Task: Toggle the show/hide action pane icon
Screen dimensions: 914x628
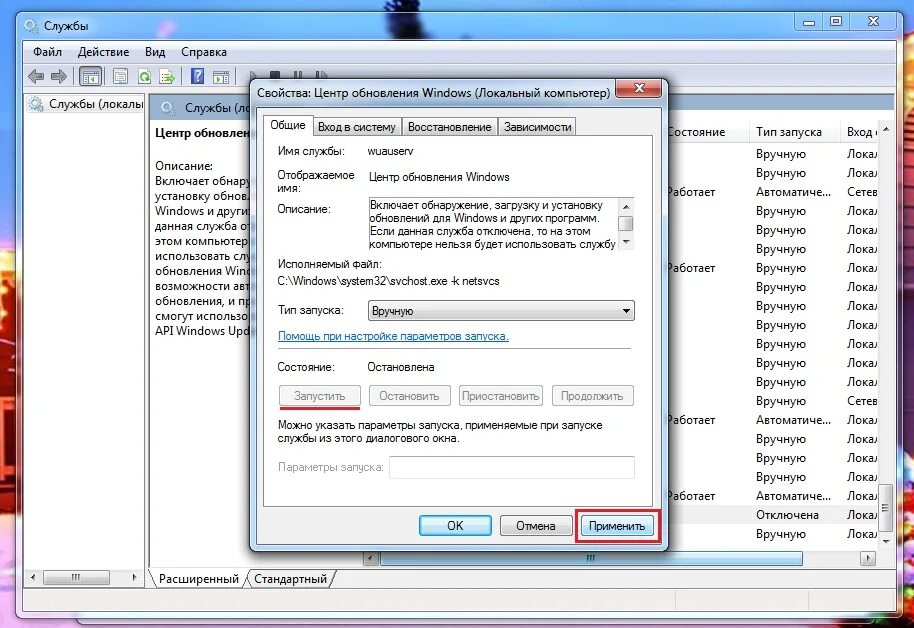Action: [x=221, y=76]
